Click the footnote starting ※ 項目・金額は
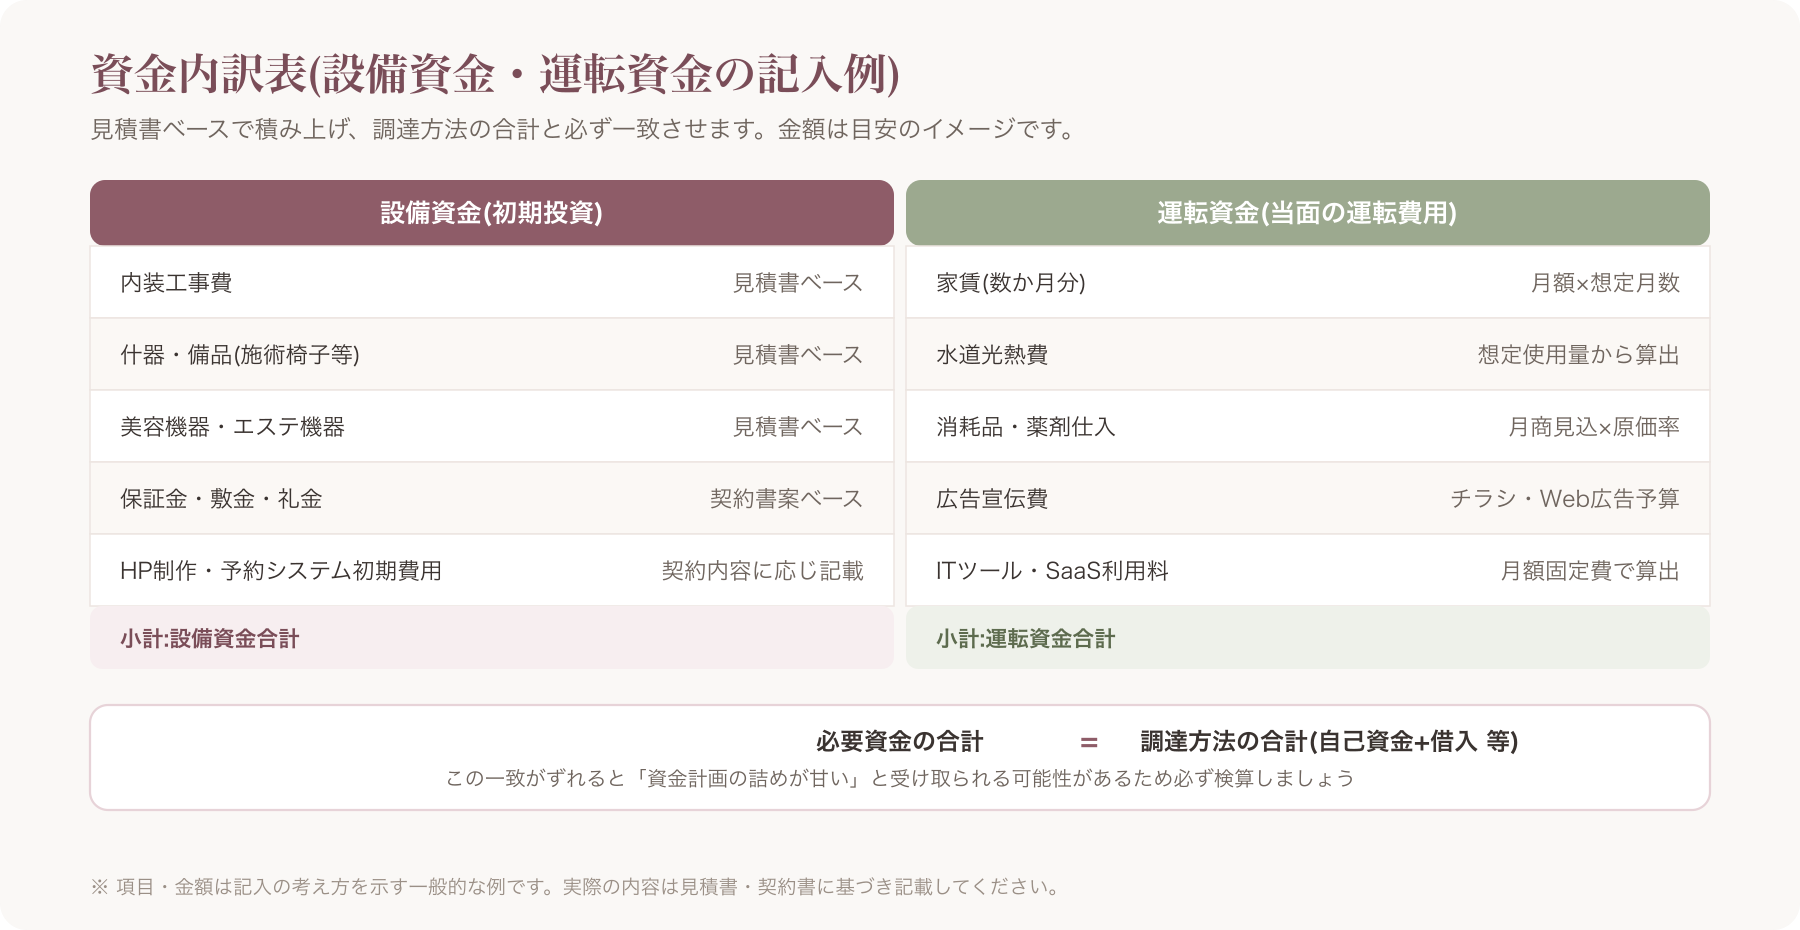This screenshot has height=930, width=1800. (x=576, y=887)
